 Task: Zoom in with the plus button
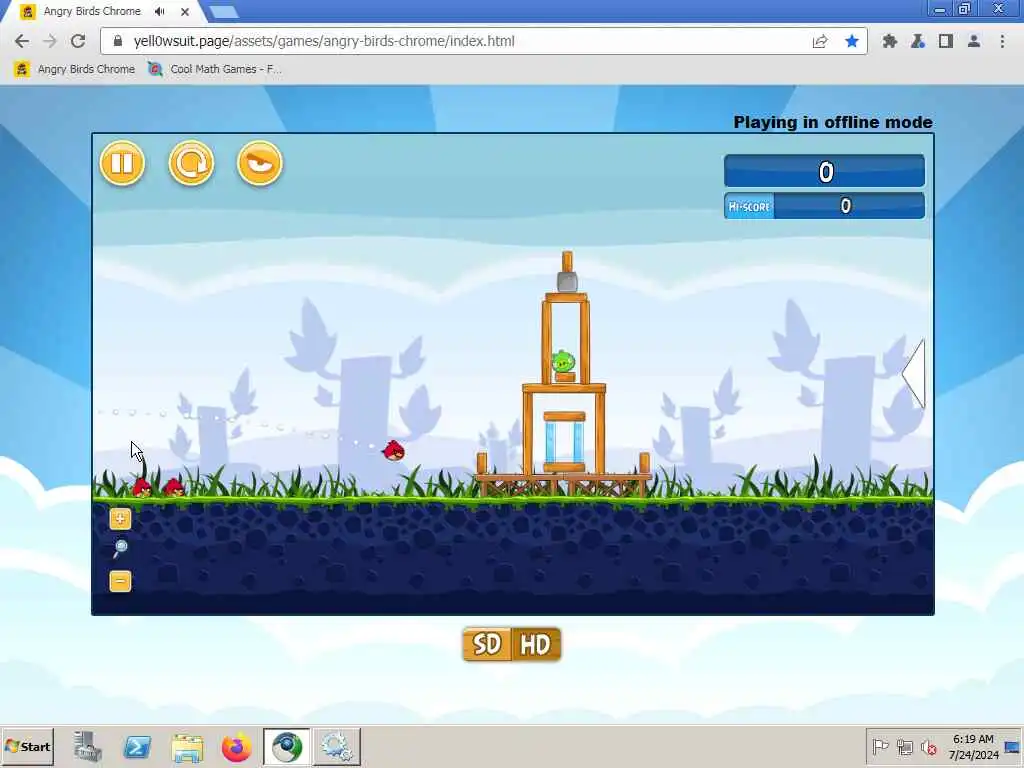120,519
